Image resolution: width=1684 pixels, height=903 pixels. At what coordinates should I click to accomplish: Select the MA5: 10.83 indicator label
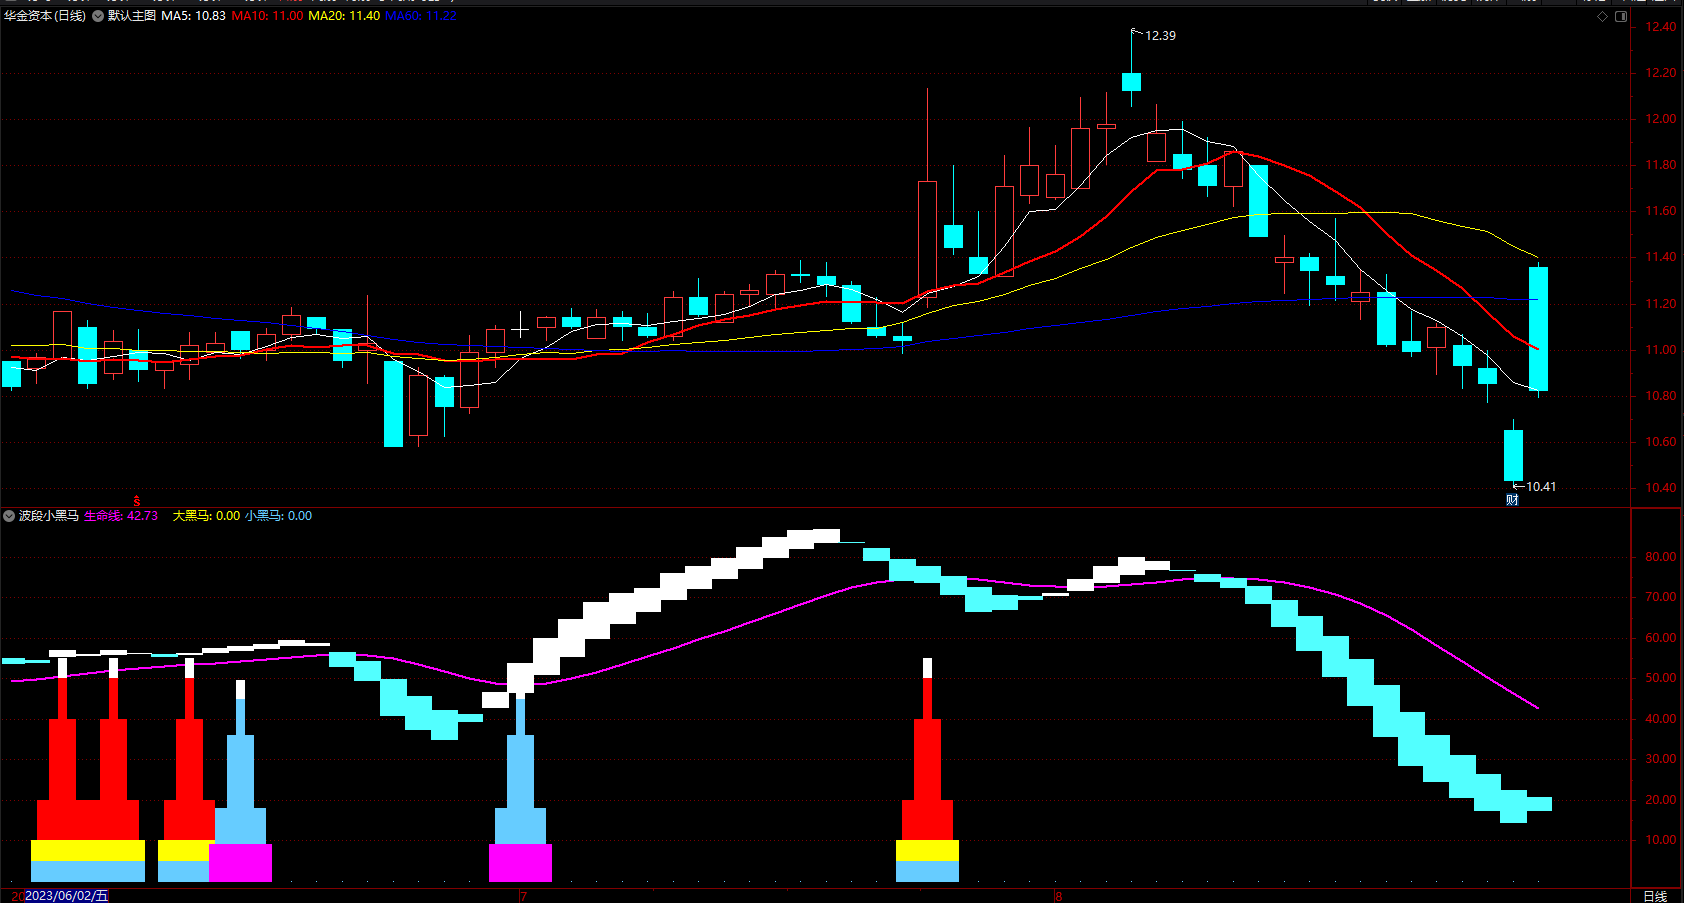[x=194, y=16]
